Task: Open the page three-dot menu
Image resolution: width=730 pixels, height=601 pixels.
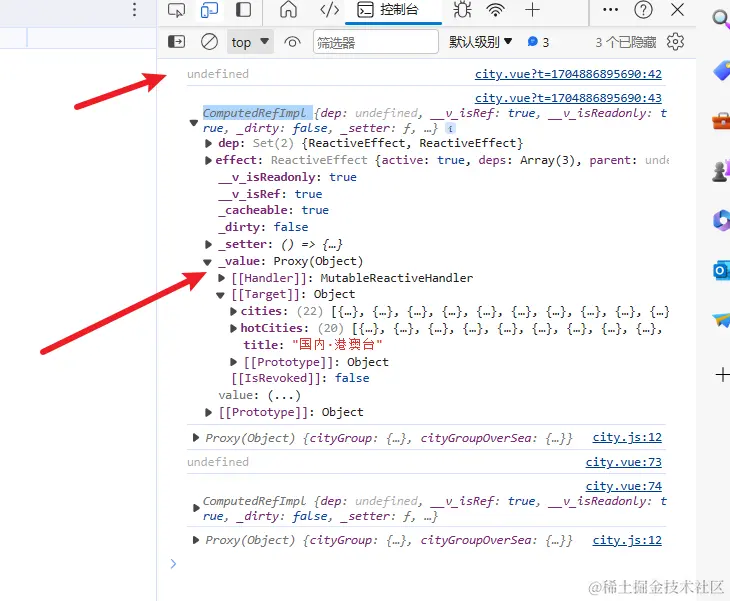Action: [135, 9]
